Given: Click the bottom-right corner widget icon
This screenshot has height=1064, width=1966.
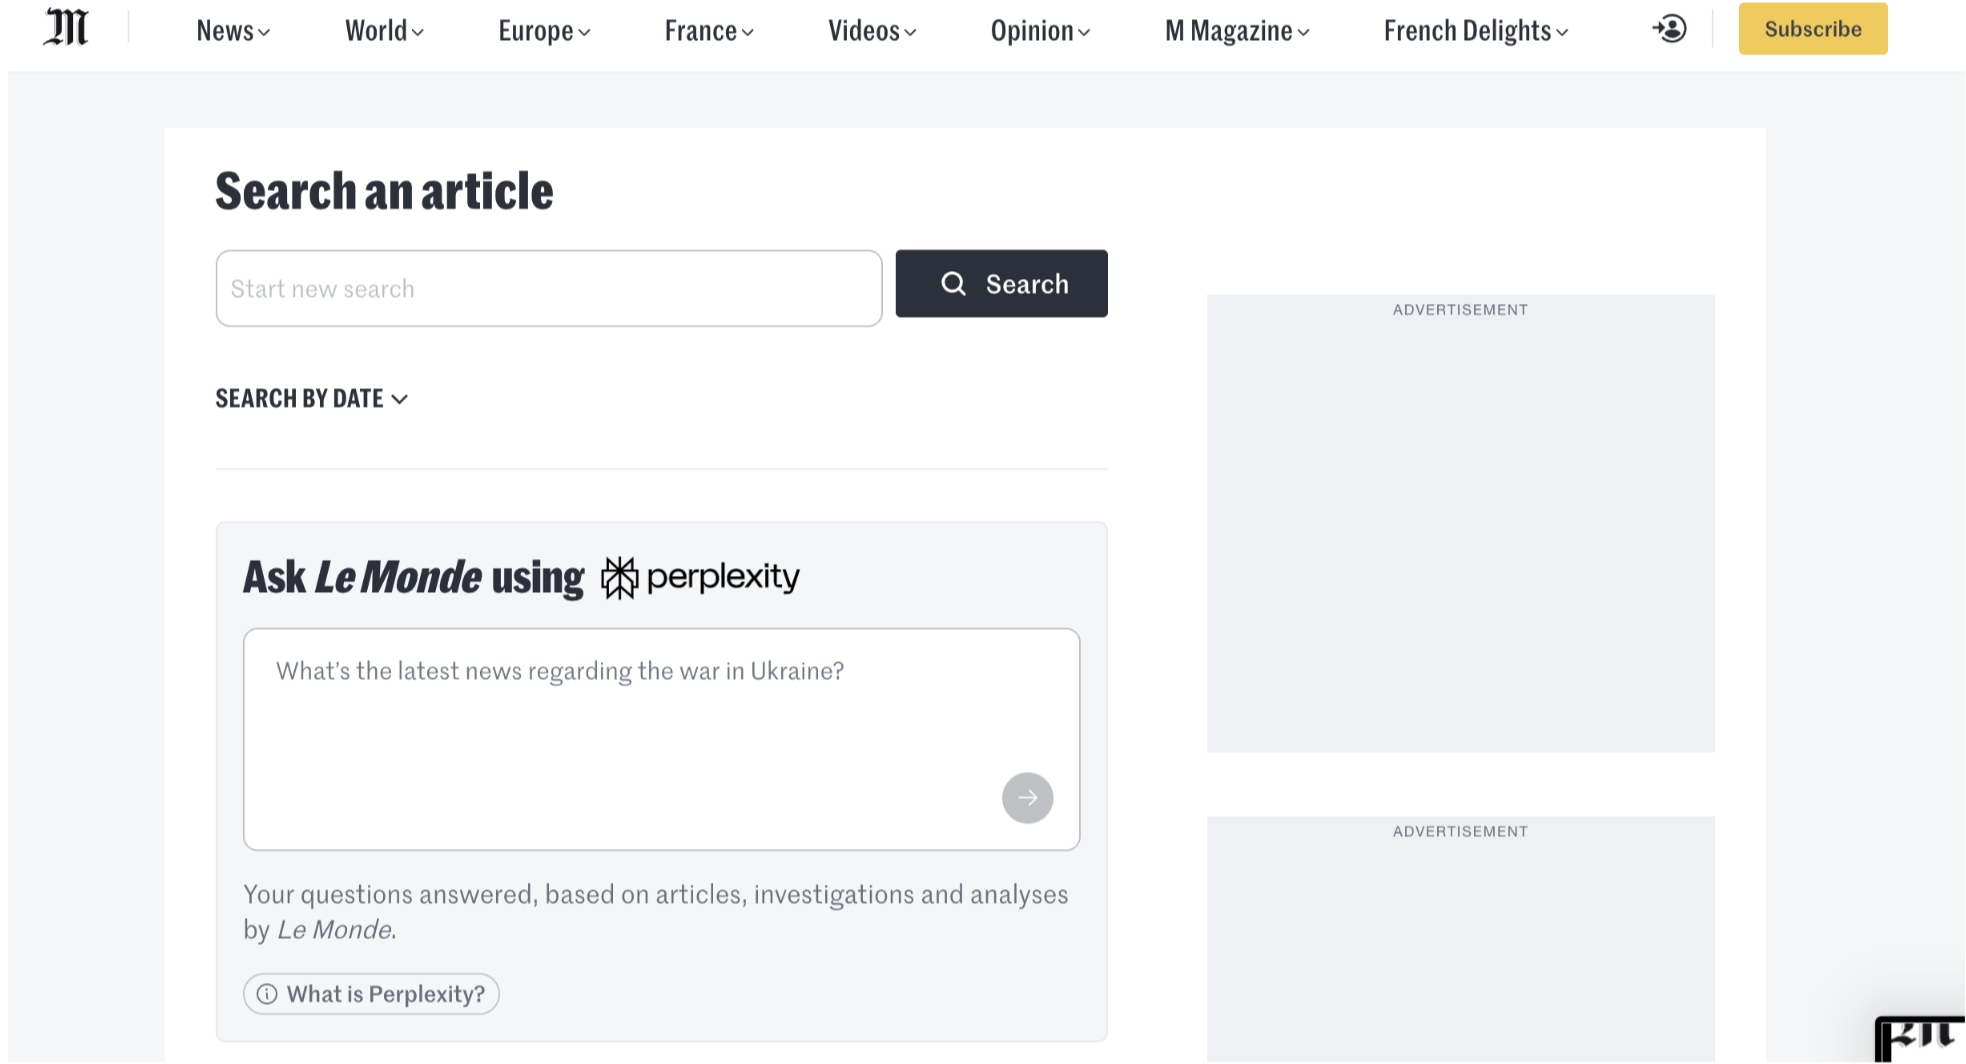Looking at the screenshot, I should point(1919,1039).
